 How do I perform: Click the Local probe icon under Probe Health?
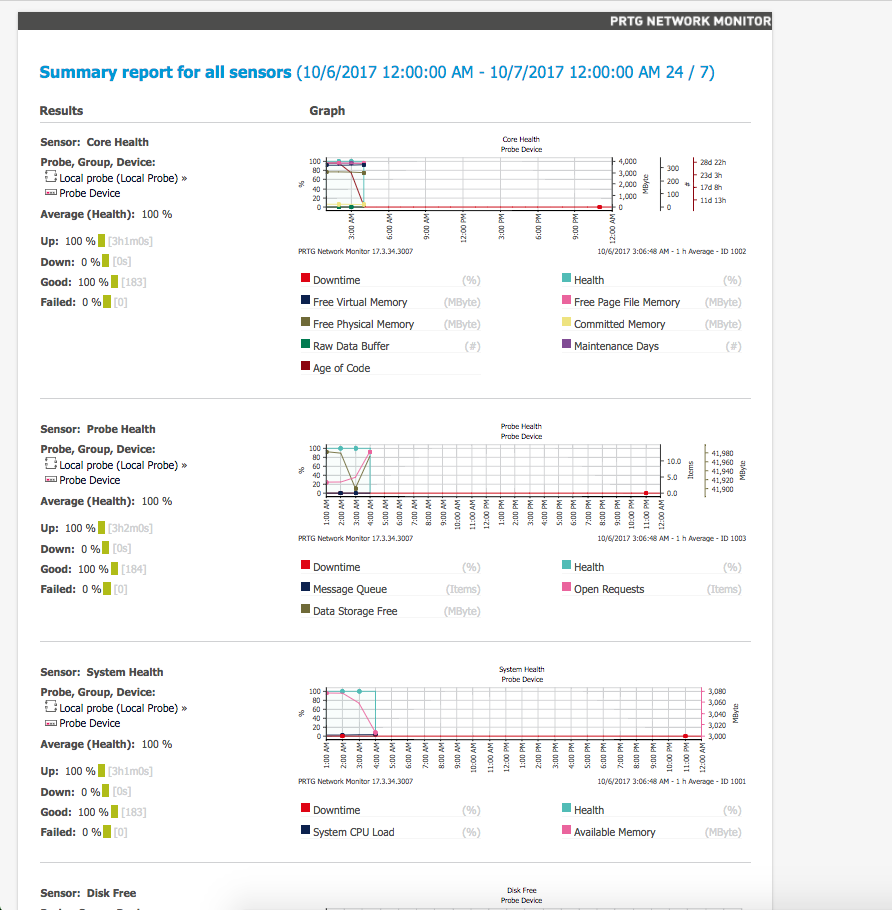pyautogui.click(x=51, y=463)
